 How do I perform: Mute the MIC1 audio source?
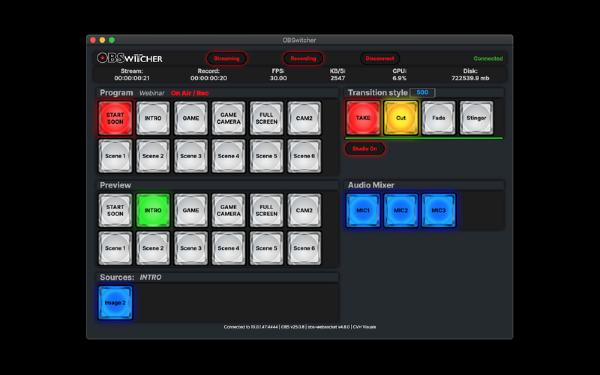click(x=363, y=210)
